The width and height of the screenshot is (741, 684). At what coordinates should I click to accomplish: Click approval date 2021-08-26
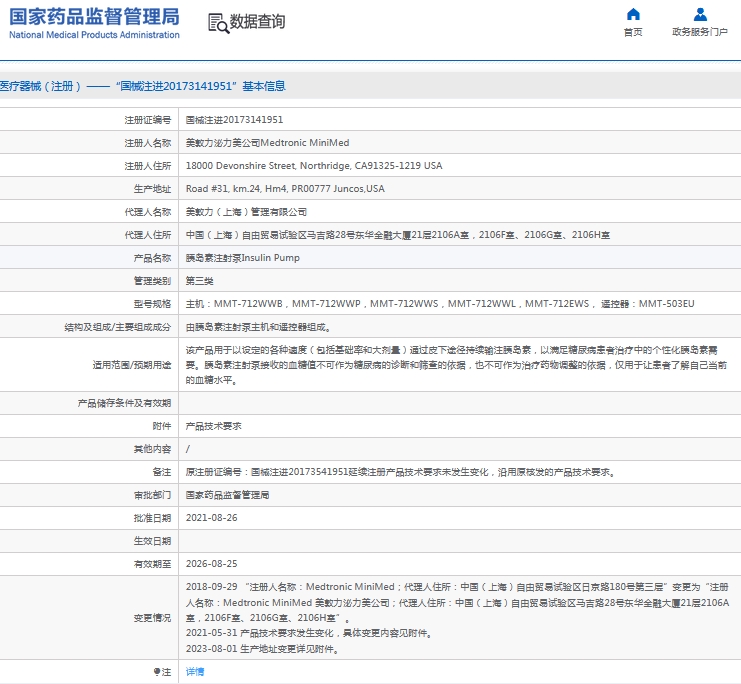[x=211, y=518]
